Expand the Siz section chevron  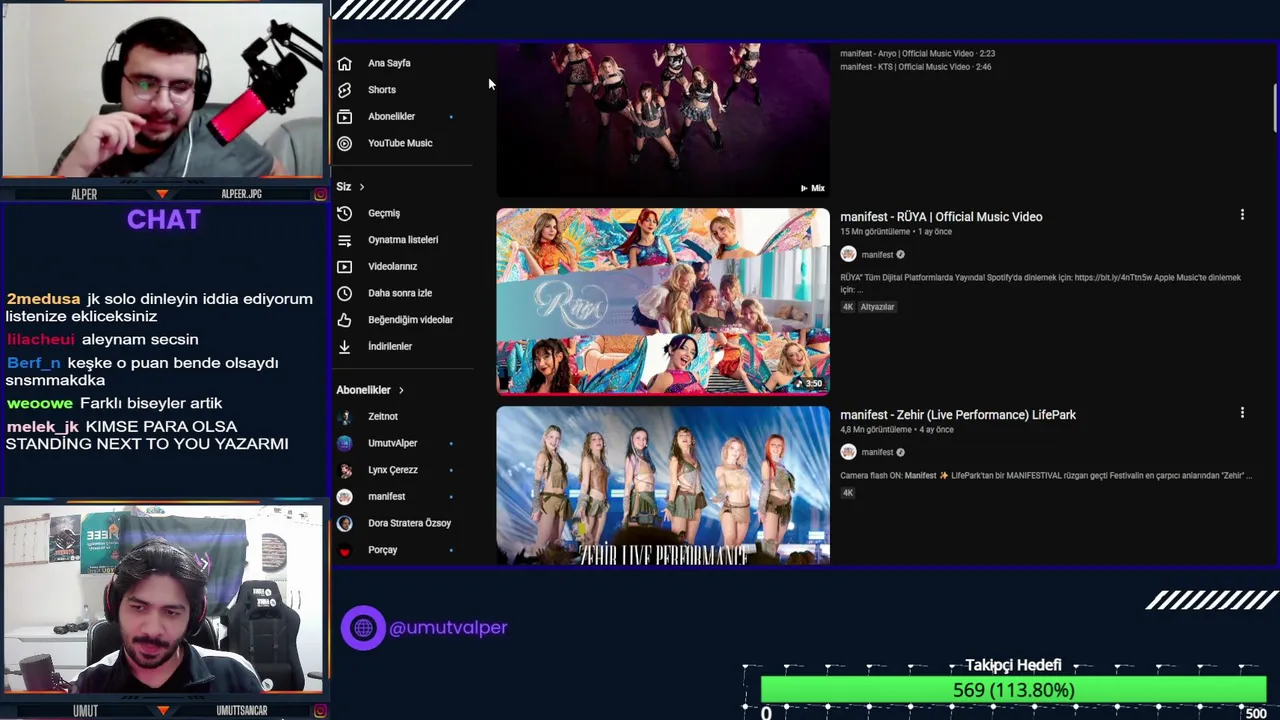coord(362,187)
